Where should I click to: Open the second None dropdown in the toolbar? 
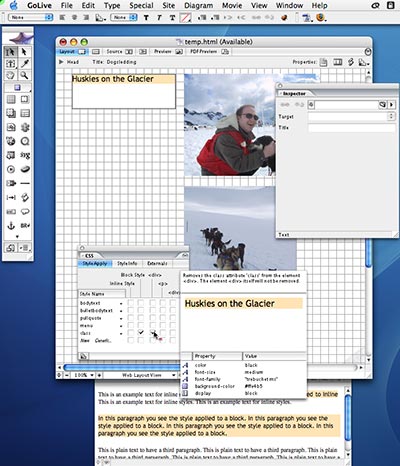(124, 17)
